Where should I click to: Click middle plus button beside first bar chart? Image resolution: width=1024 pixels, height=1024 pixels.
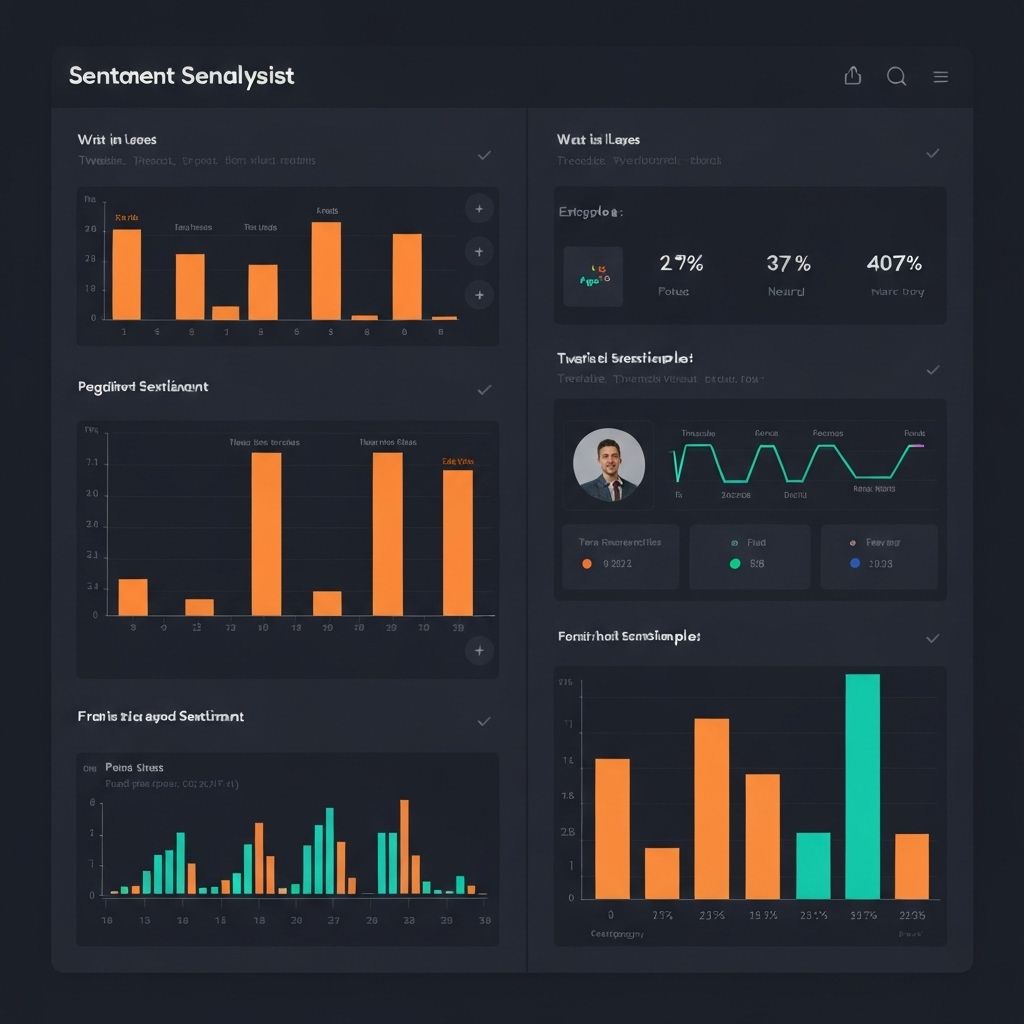480,252
